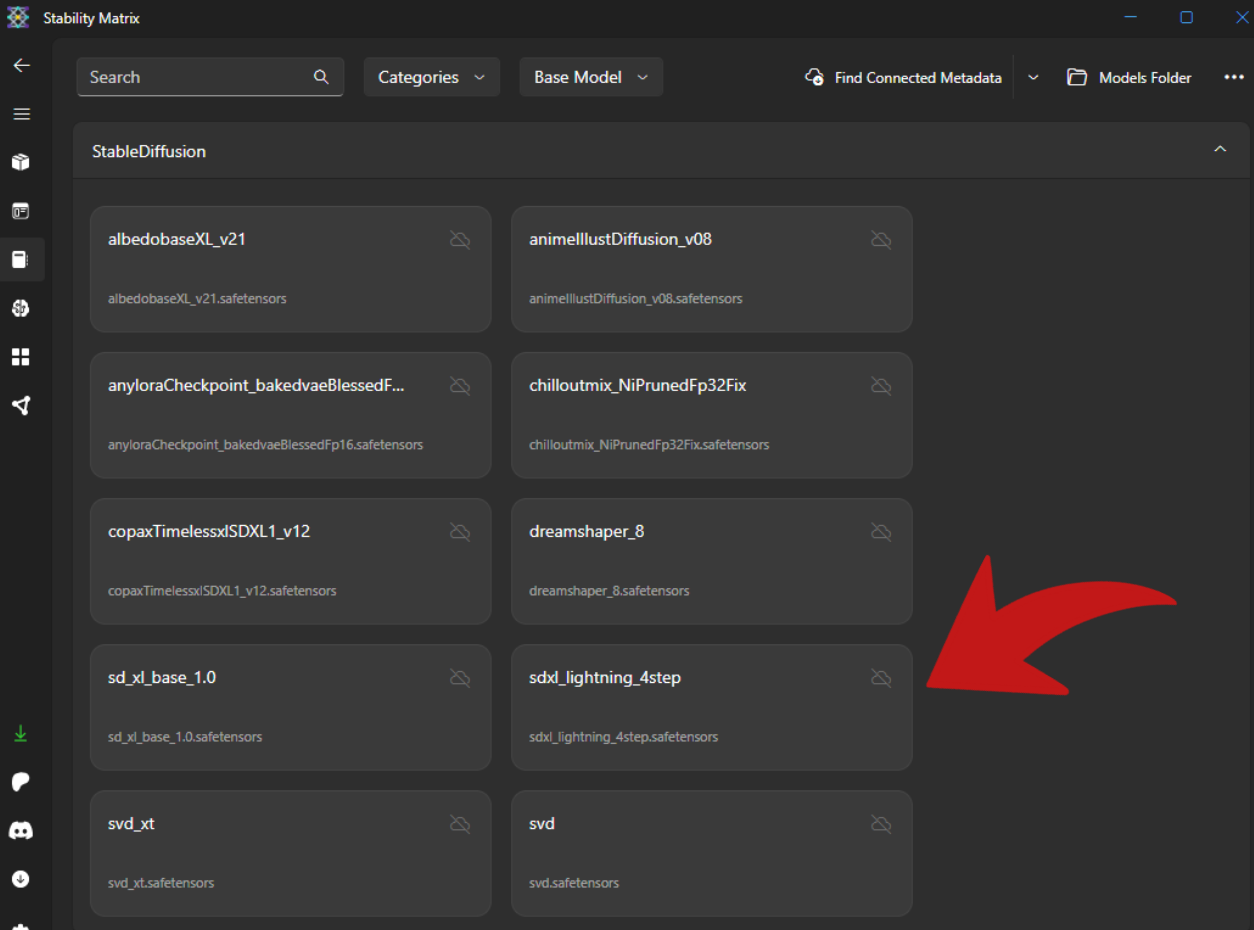Screen dimensions: 1254x930
Task: Click into the Search field
Action: click(210, 77)
